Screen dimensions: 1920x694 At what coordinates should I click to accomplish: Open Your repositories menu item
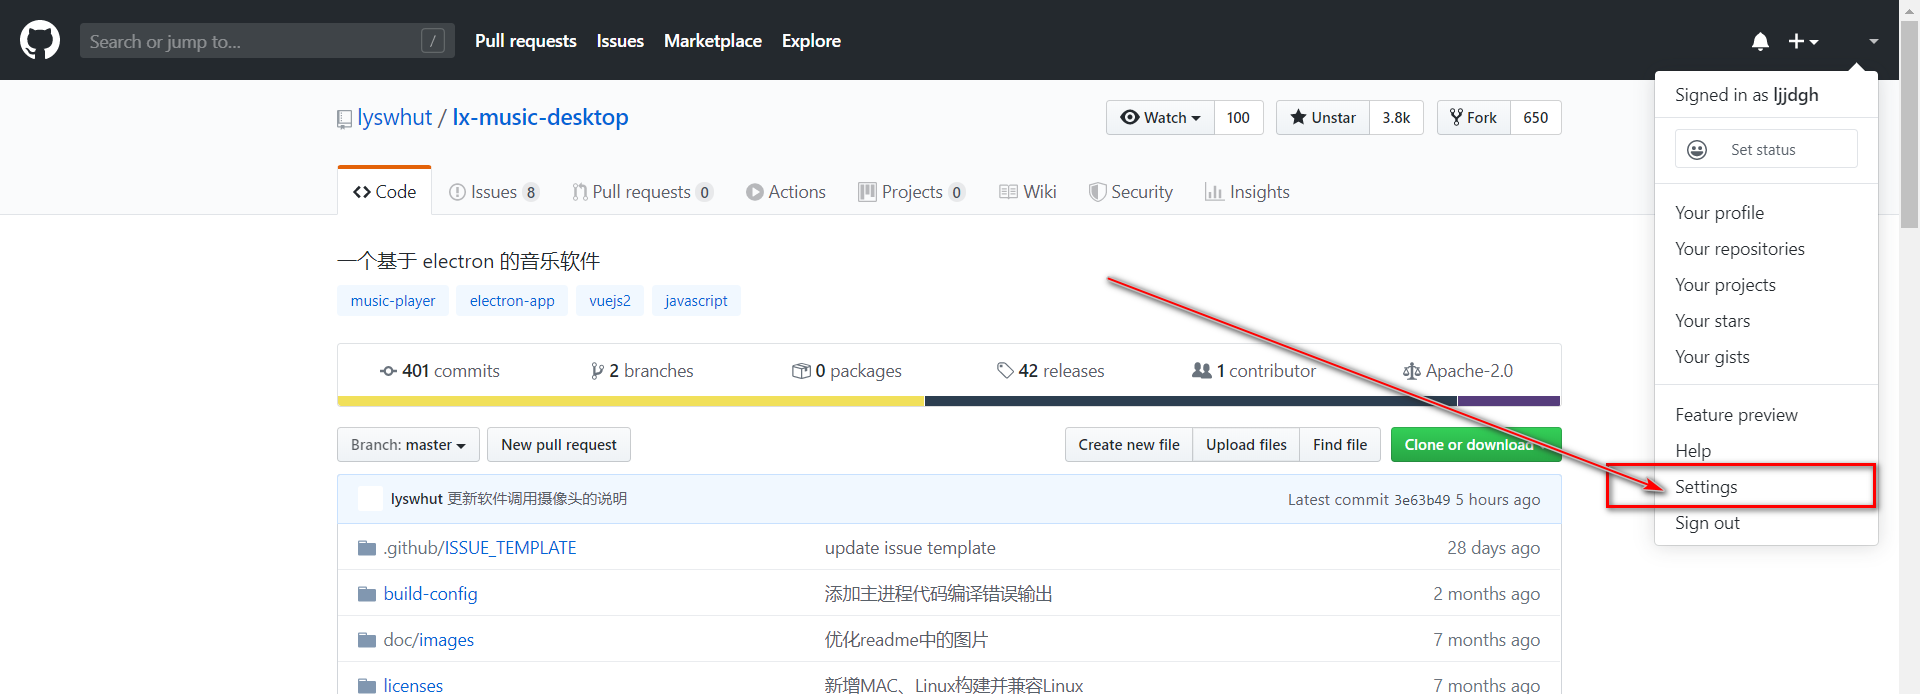[1766, 249]
